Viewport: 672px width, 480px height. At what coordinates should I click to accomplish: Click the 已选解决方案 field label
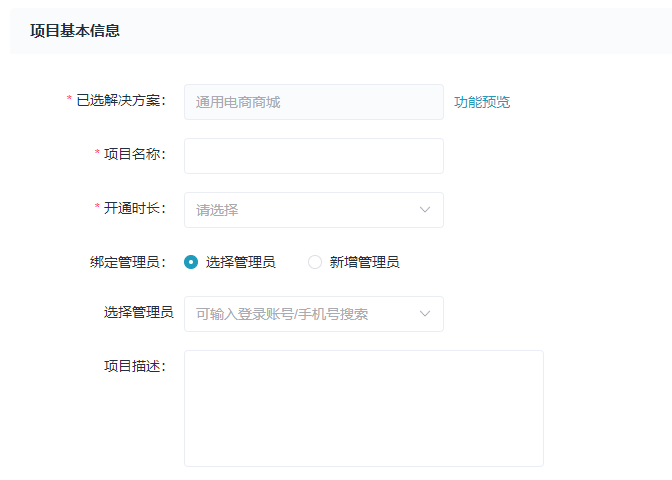tap(120, 100)
